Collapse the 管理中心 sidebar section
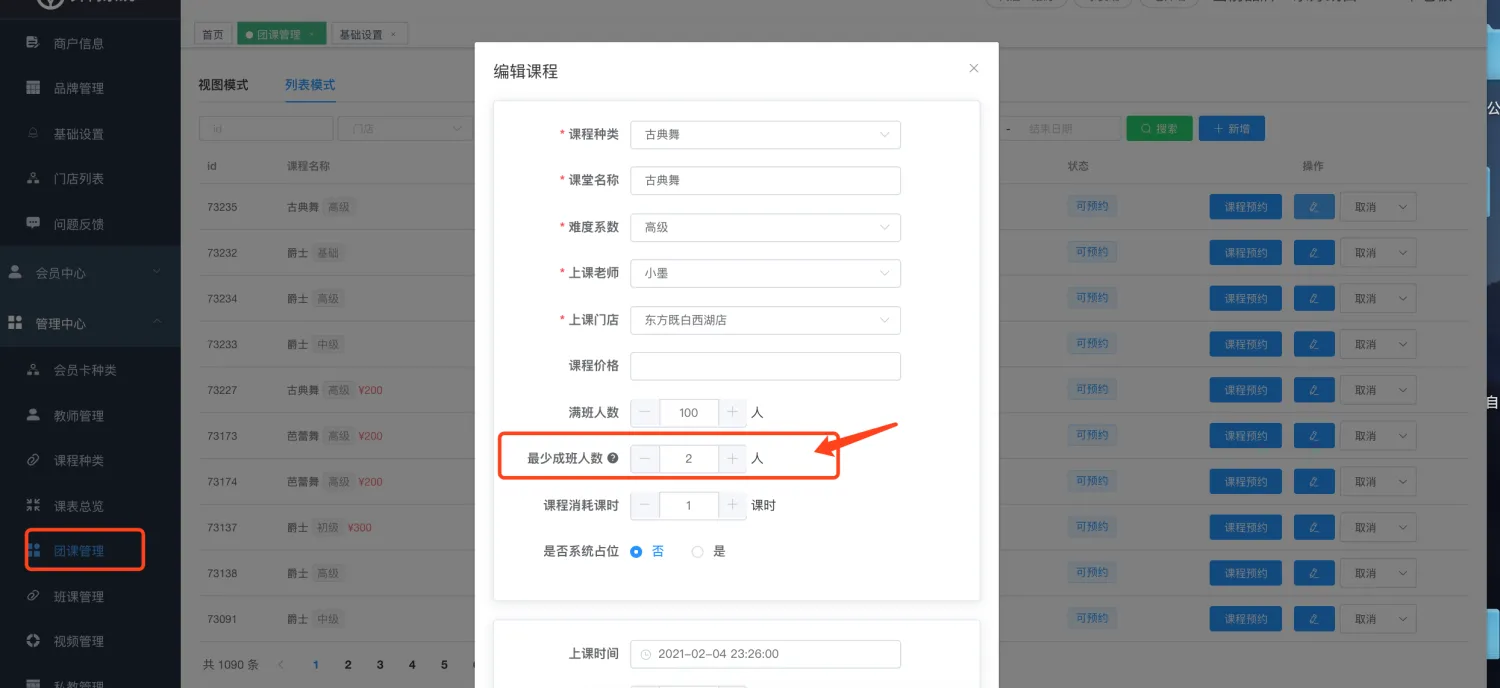 (x=157, y=323)
